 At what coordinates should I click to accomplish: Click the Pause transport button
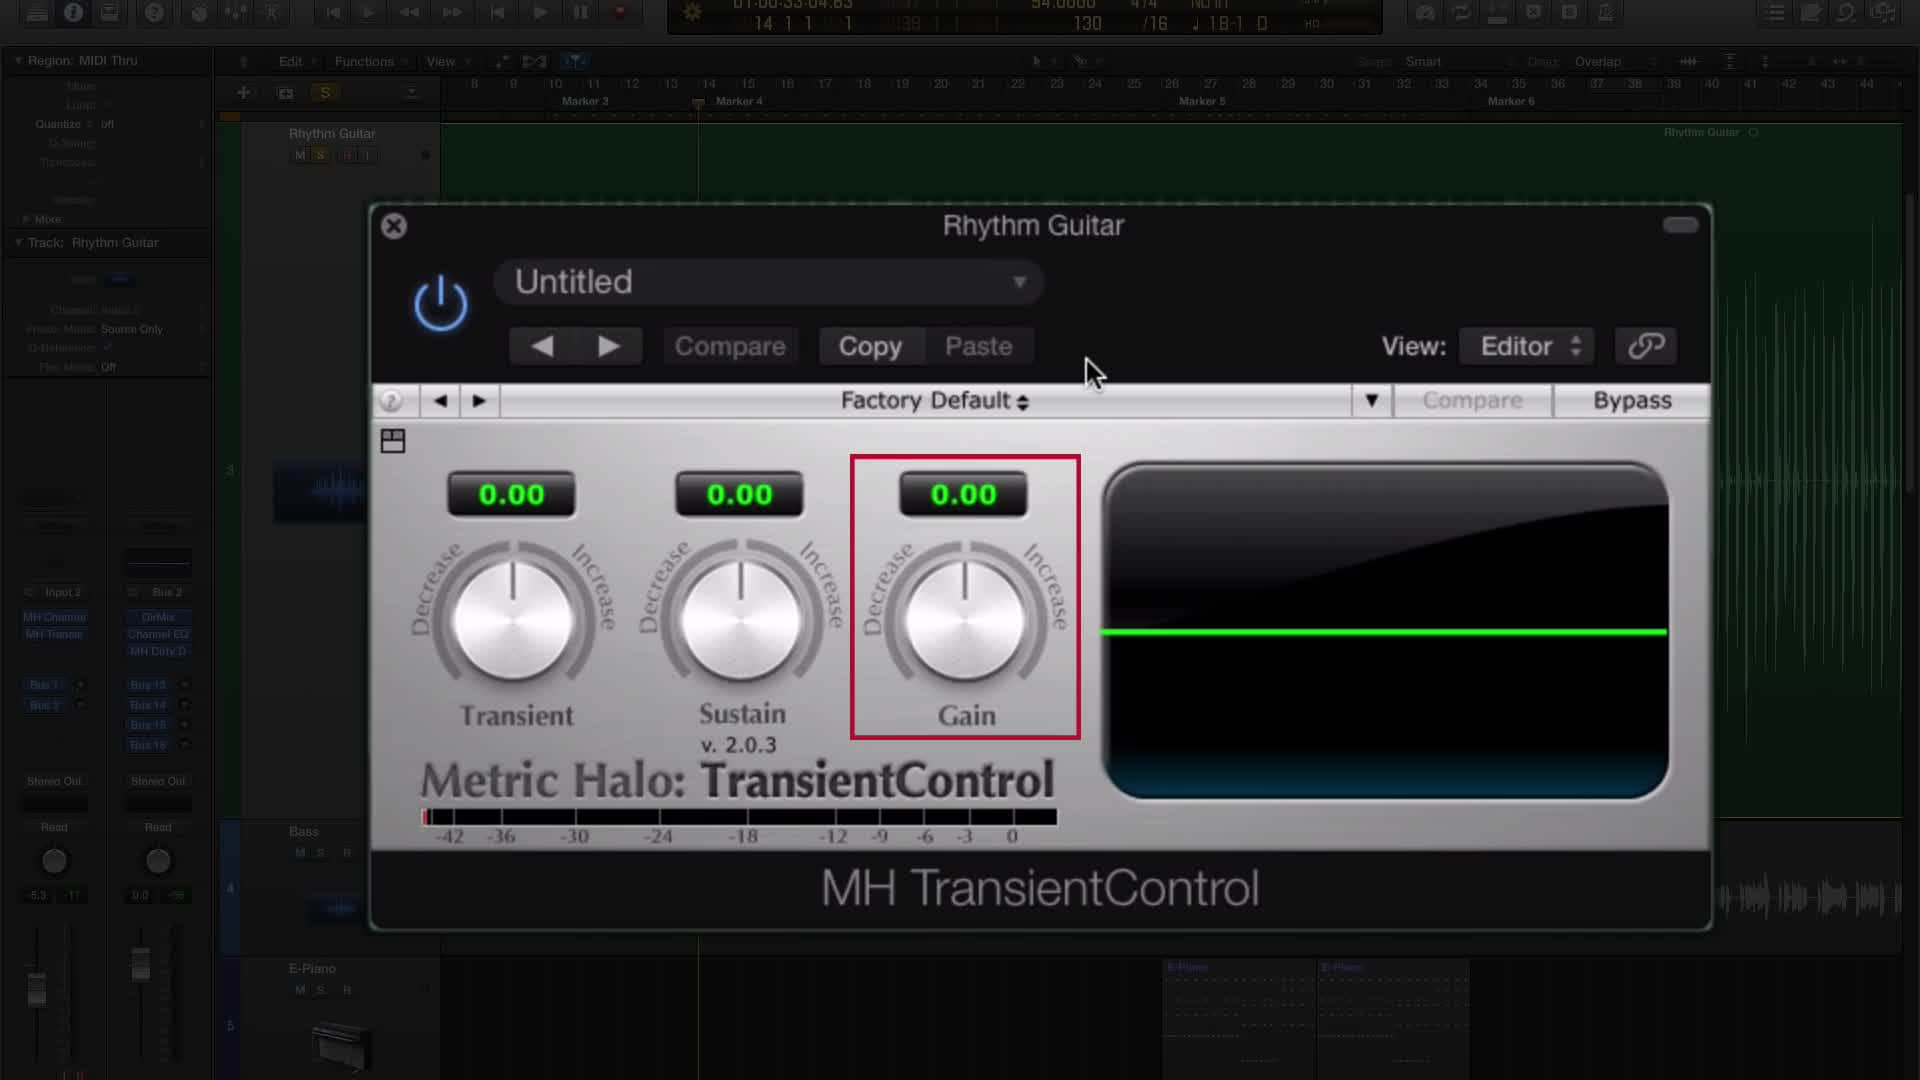pos(581,13)
